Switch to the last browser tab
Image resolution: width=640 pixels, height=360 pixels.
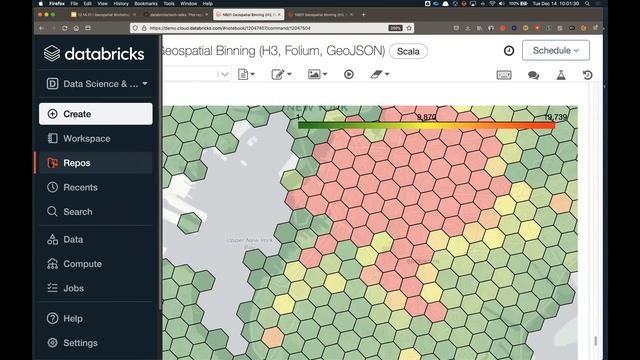pos(321,15)
